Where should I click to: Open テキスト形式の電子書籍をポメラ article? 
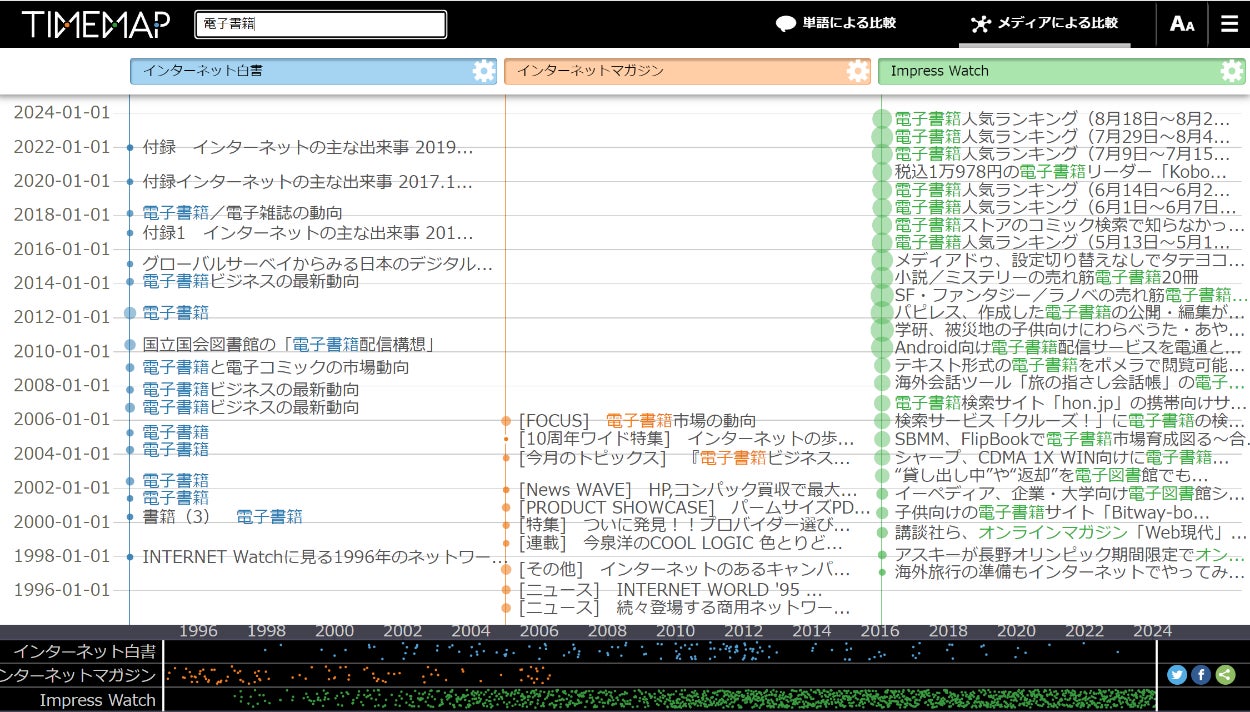pos(1070,365)
